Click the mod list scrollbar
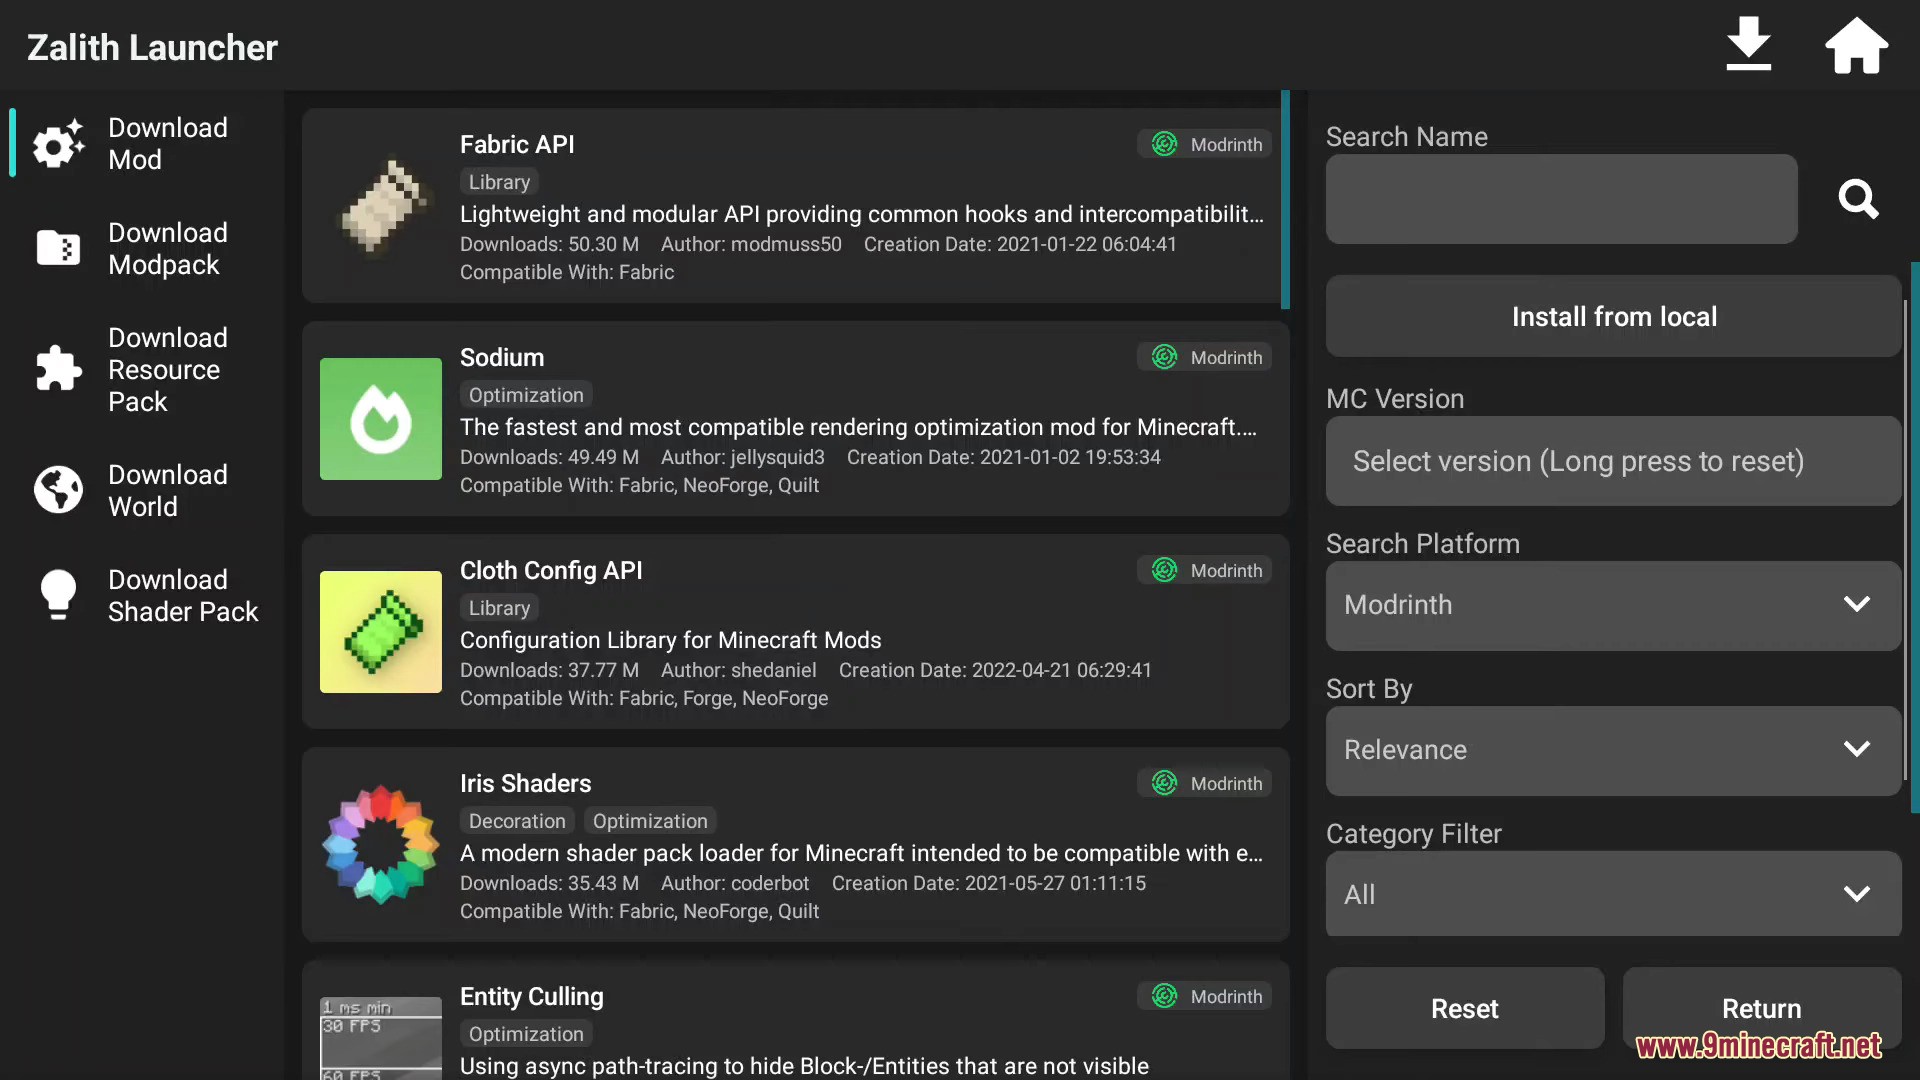 1285,200
